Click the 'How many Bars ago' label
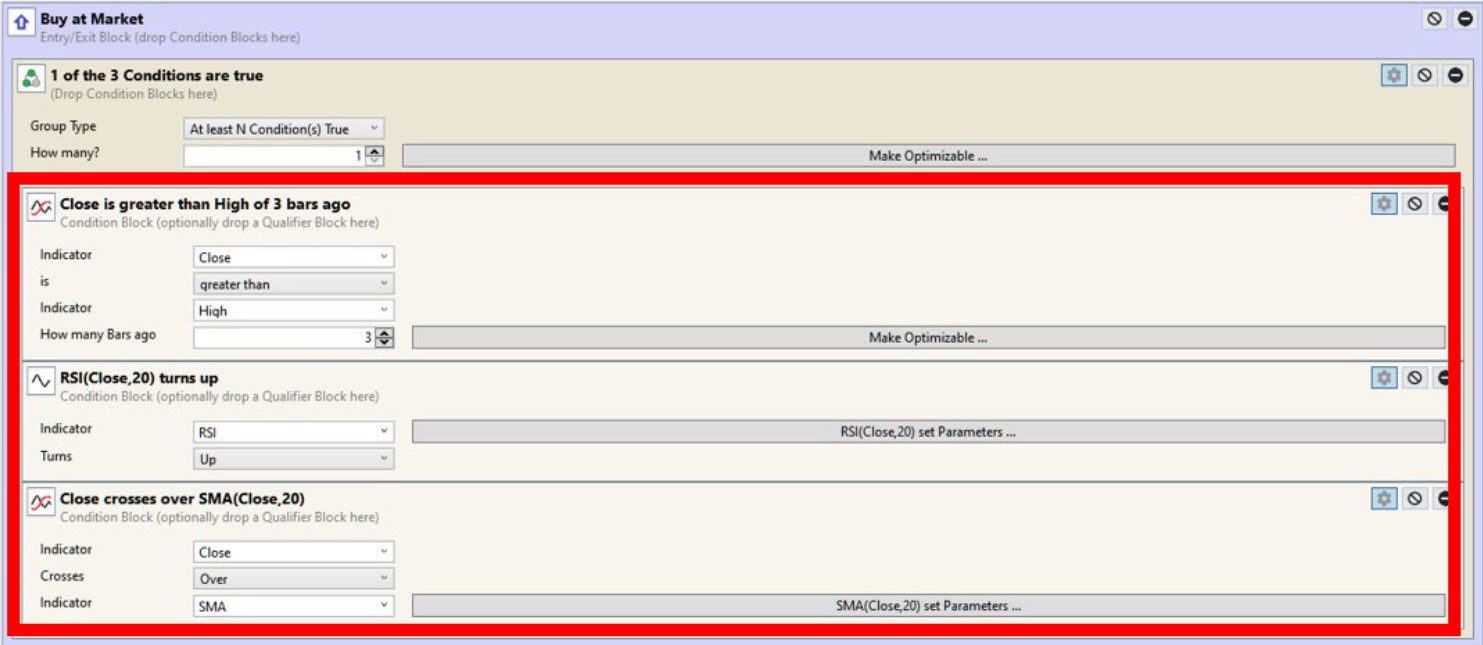The height and width of the screenshot is (645, 1483). coord(98,335)
